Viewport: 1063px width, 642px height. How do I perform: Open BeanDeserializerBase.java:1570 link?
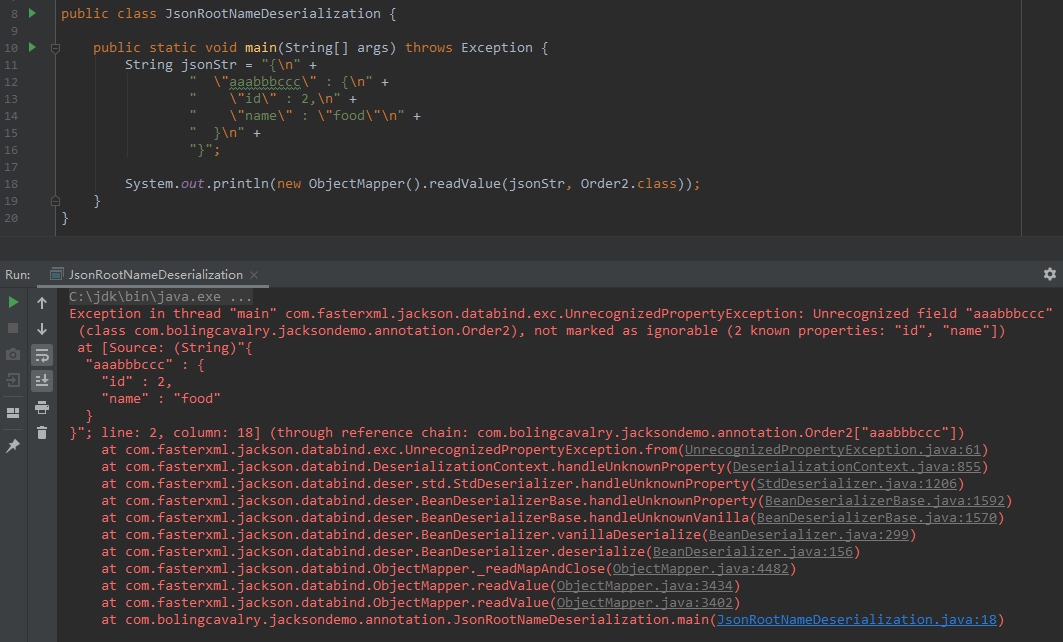coord(877,517)
